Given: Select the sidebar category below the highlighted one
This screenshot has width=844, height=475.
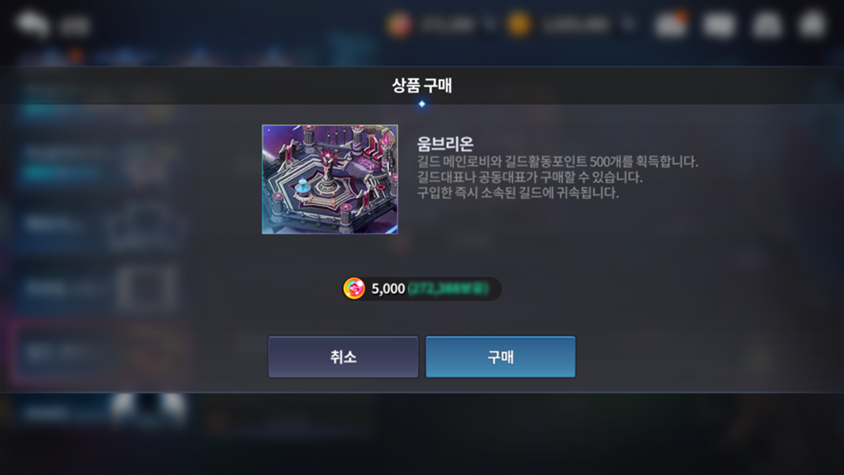Looking at the screenshot, I should [100, 410].
